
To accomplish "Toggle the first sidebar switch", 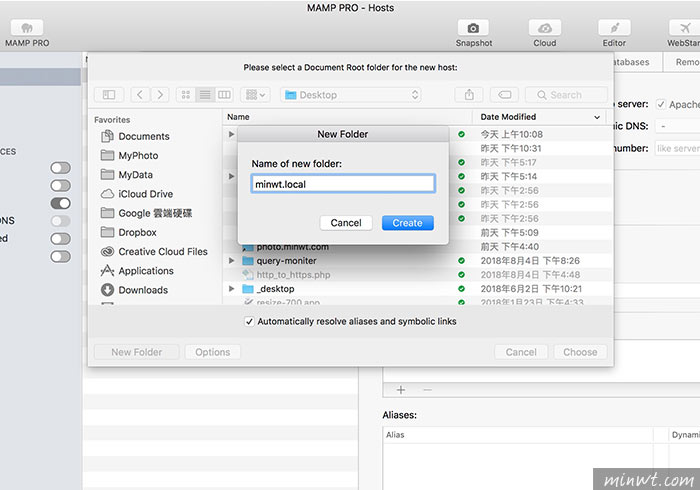I will coord(60,168).
